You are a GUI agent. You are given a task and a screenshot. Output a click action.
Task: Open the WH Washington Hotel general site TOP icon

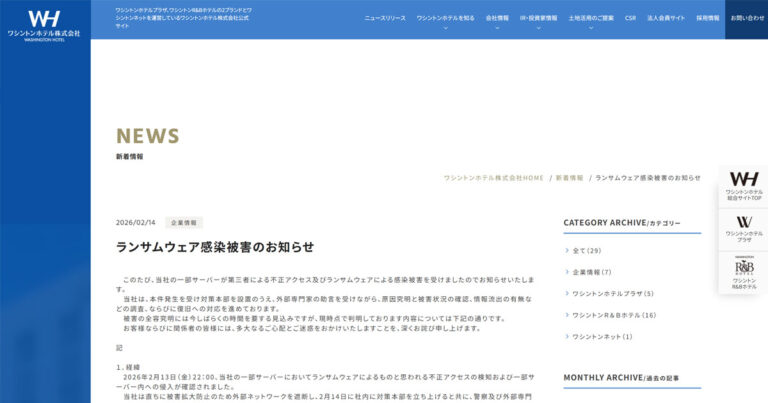[743, 186]
